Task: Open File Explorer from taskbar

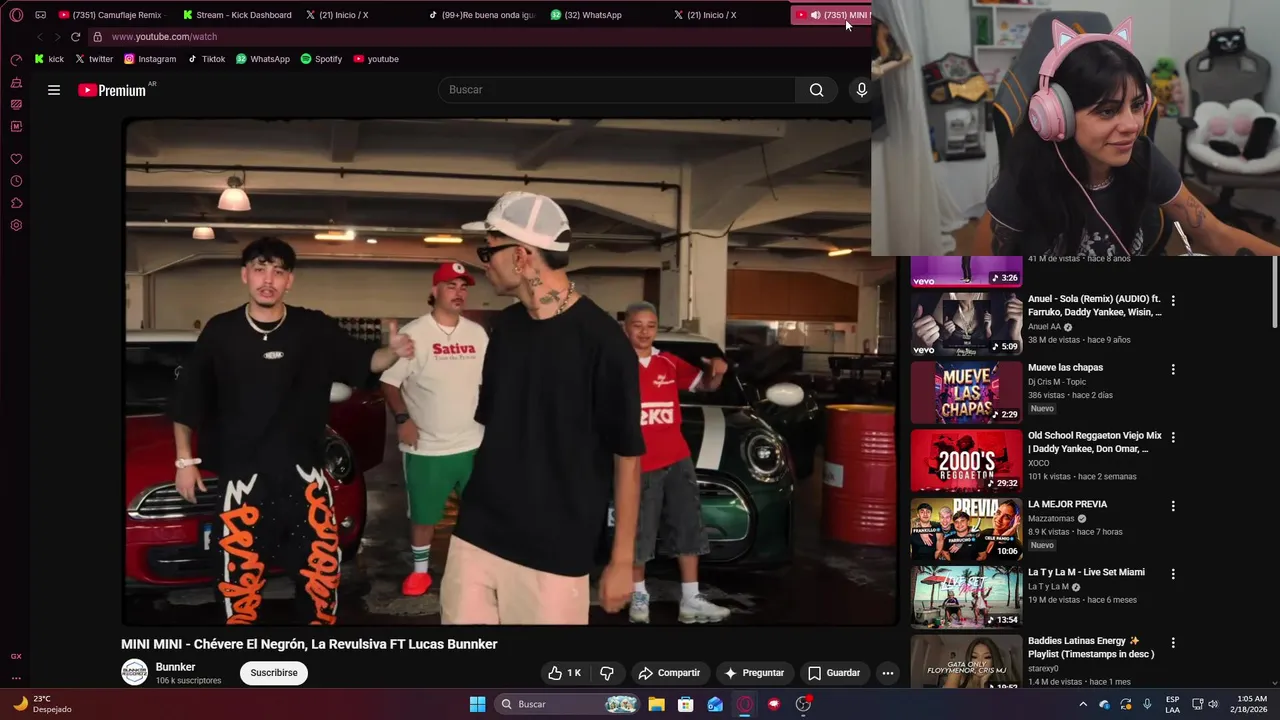Action: [x=656, y=704]
